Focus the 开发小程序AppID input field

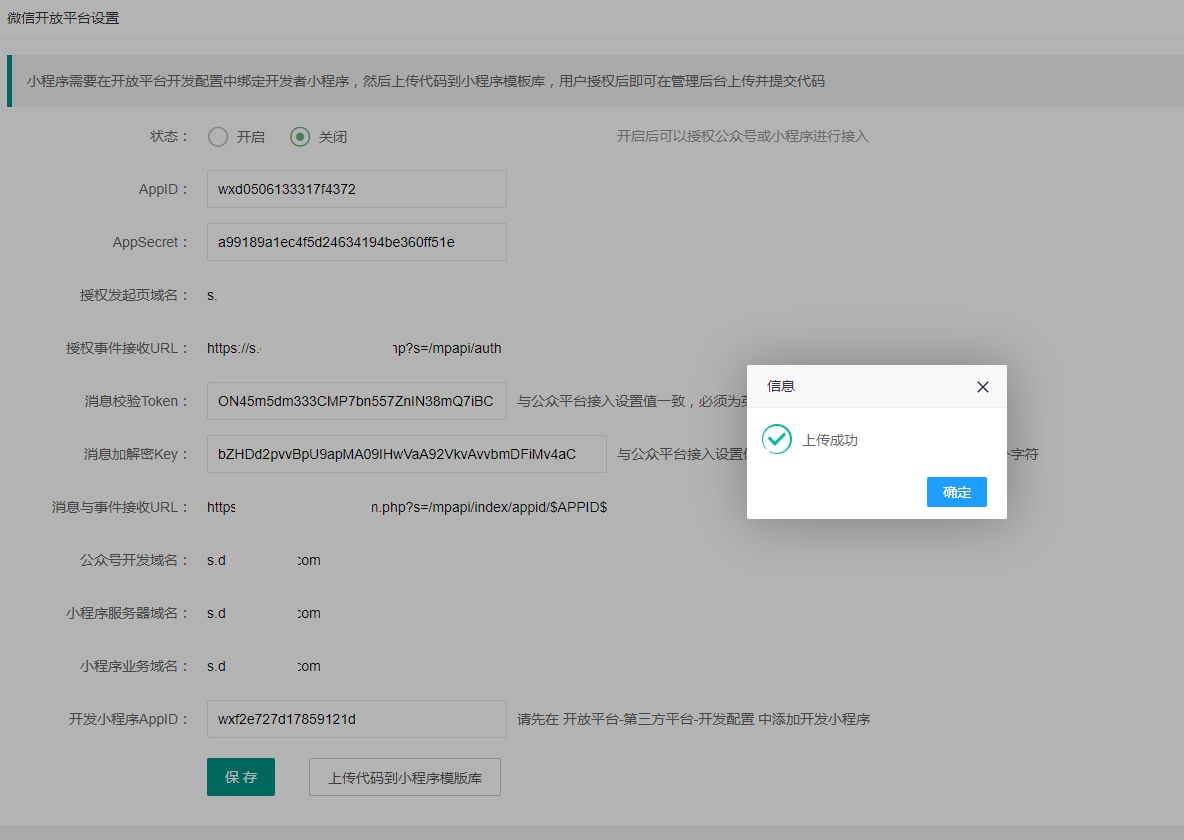coord(356,719)
